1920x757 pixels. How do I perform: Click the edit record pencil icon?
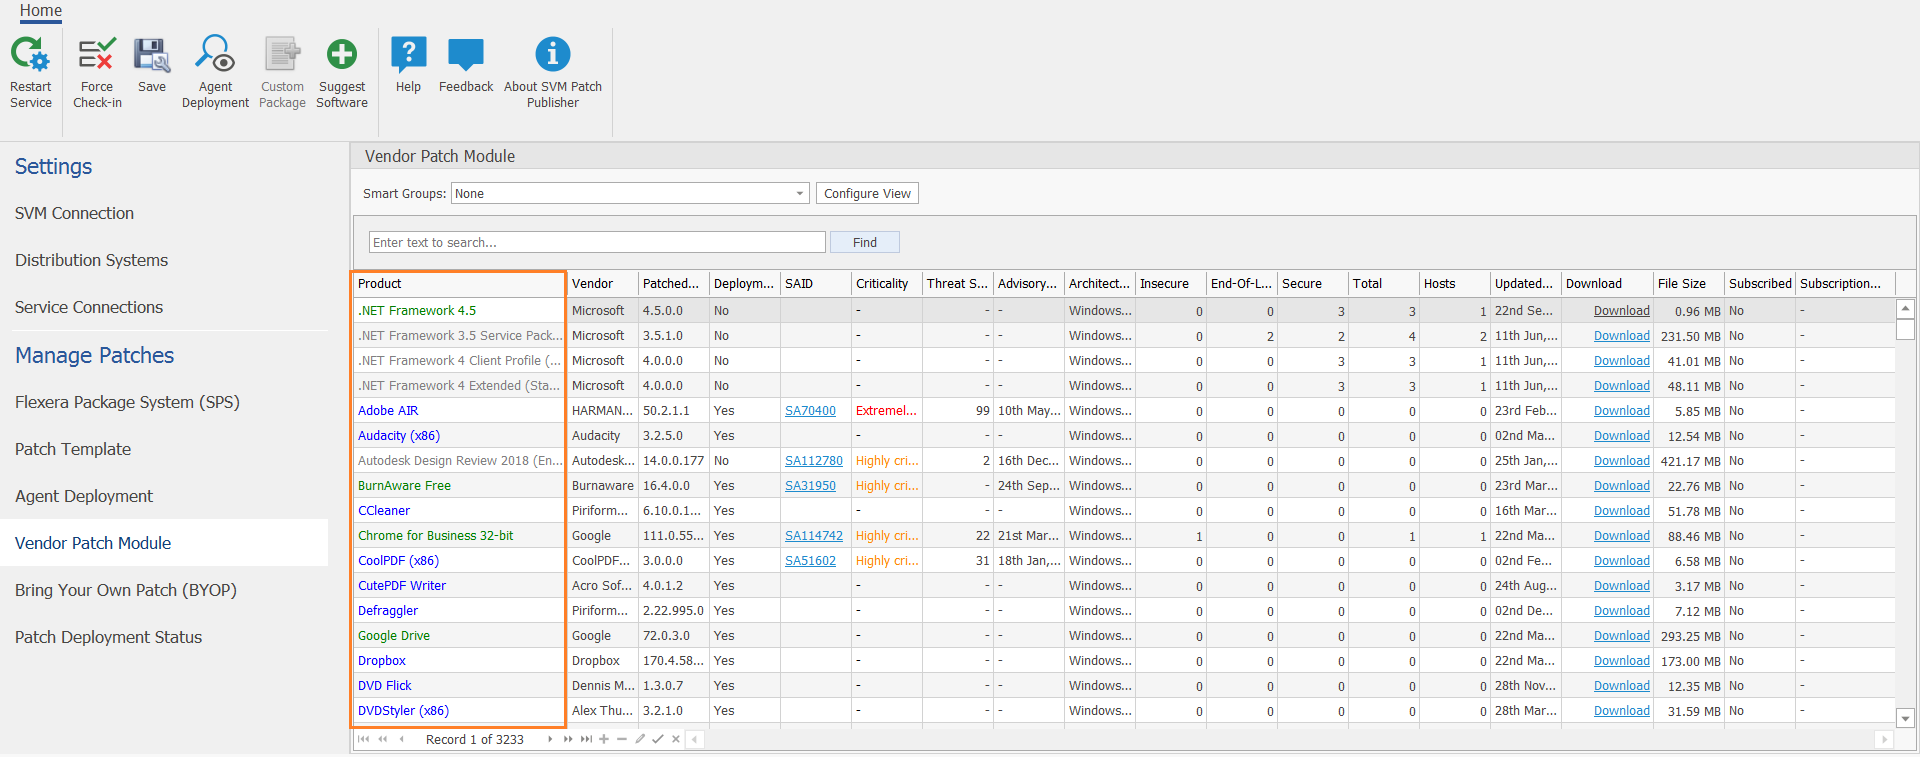pyautogui.click(x=640, y=739)
